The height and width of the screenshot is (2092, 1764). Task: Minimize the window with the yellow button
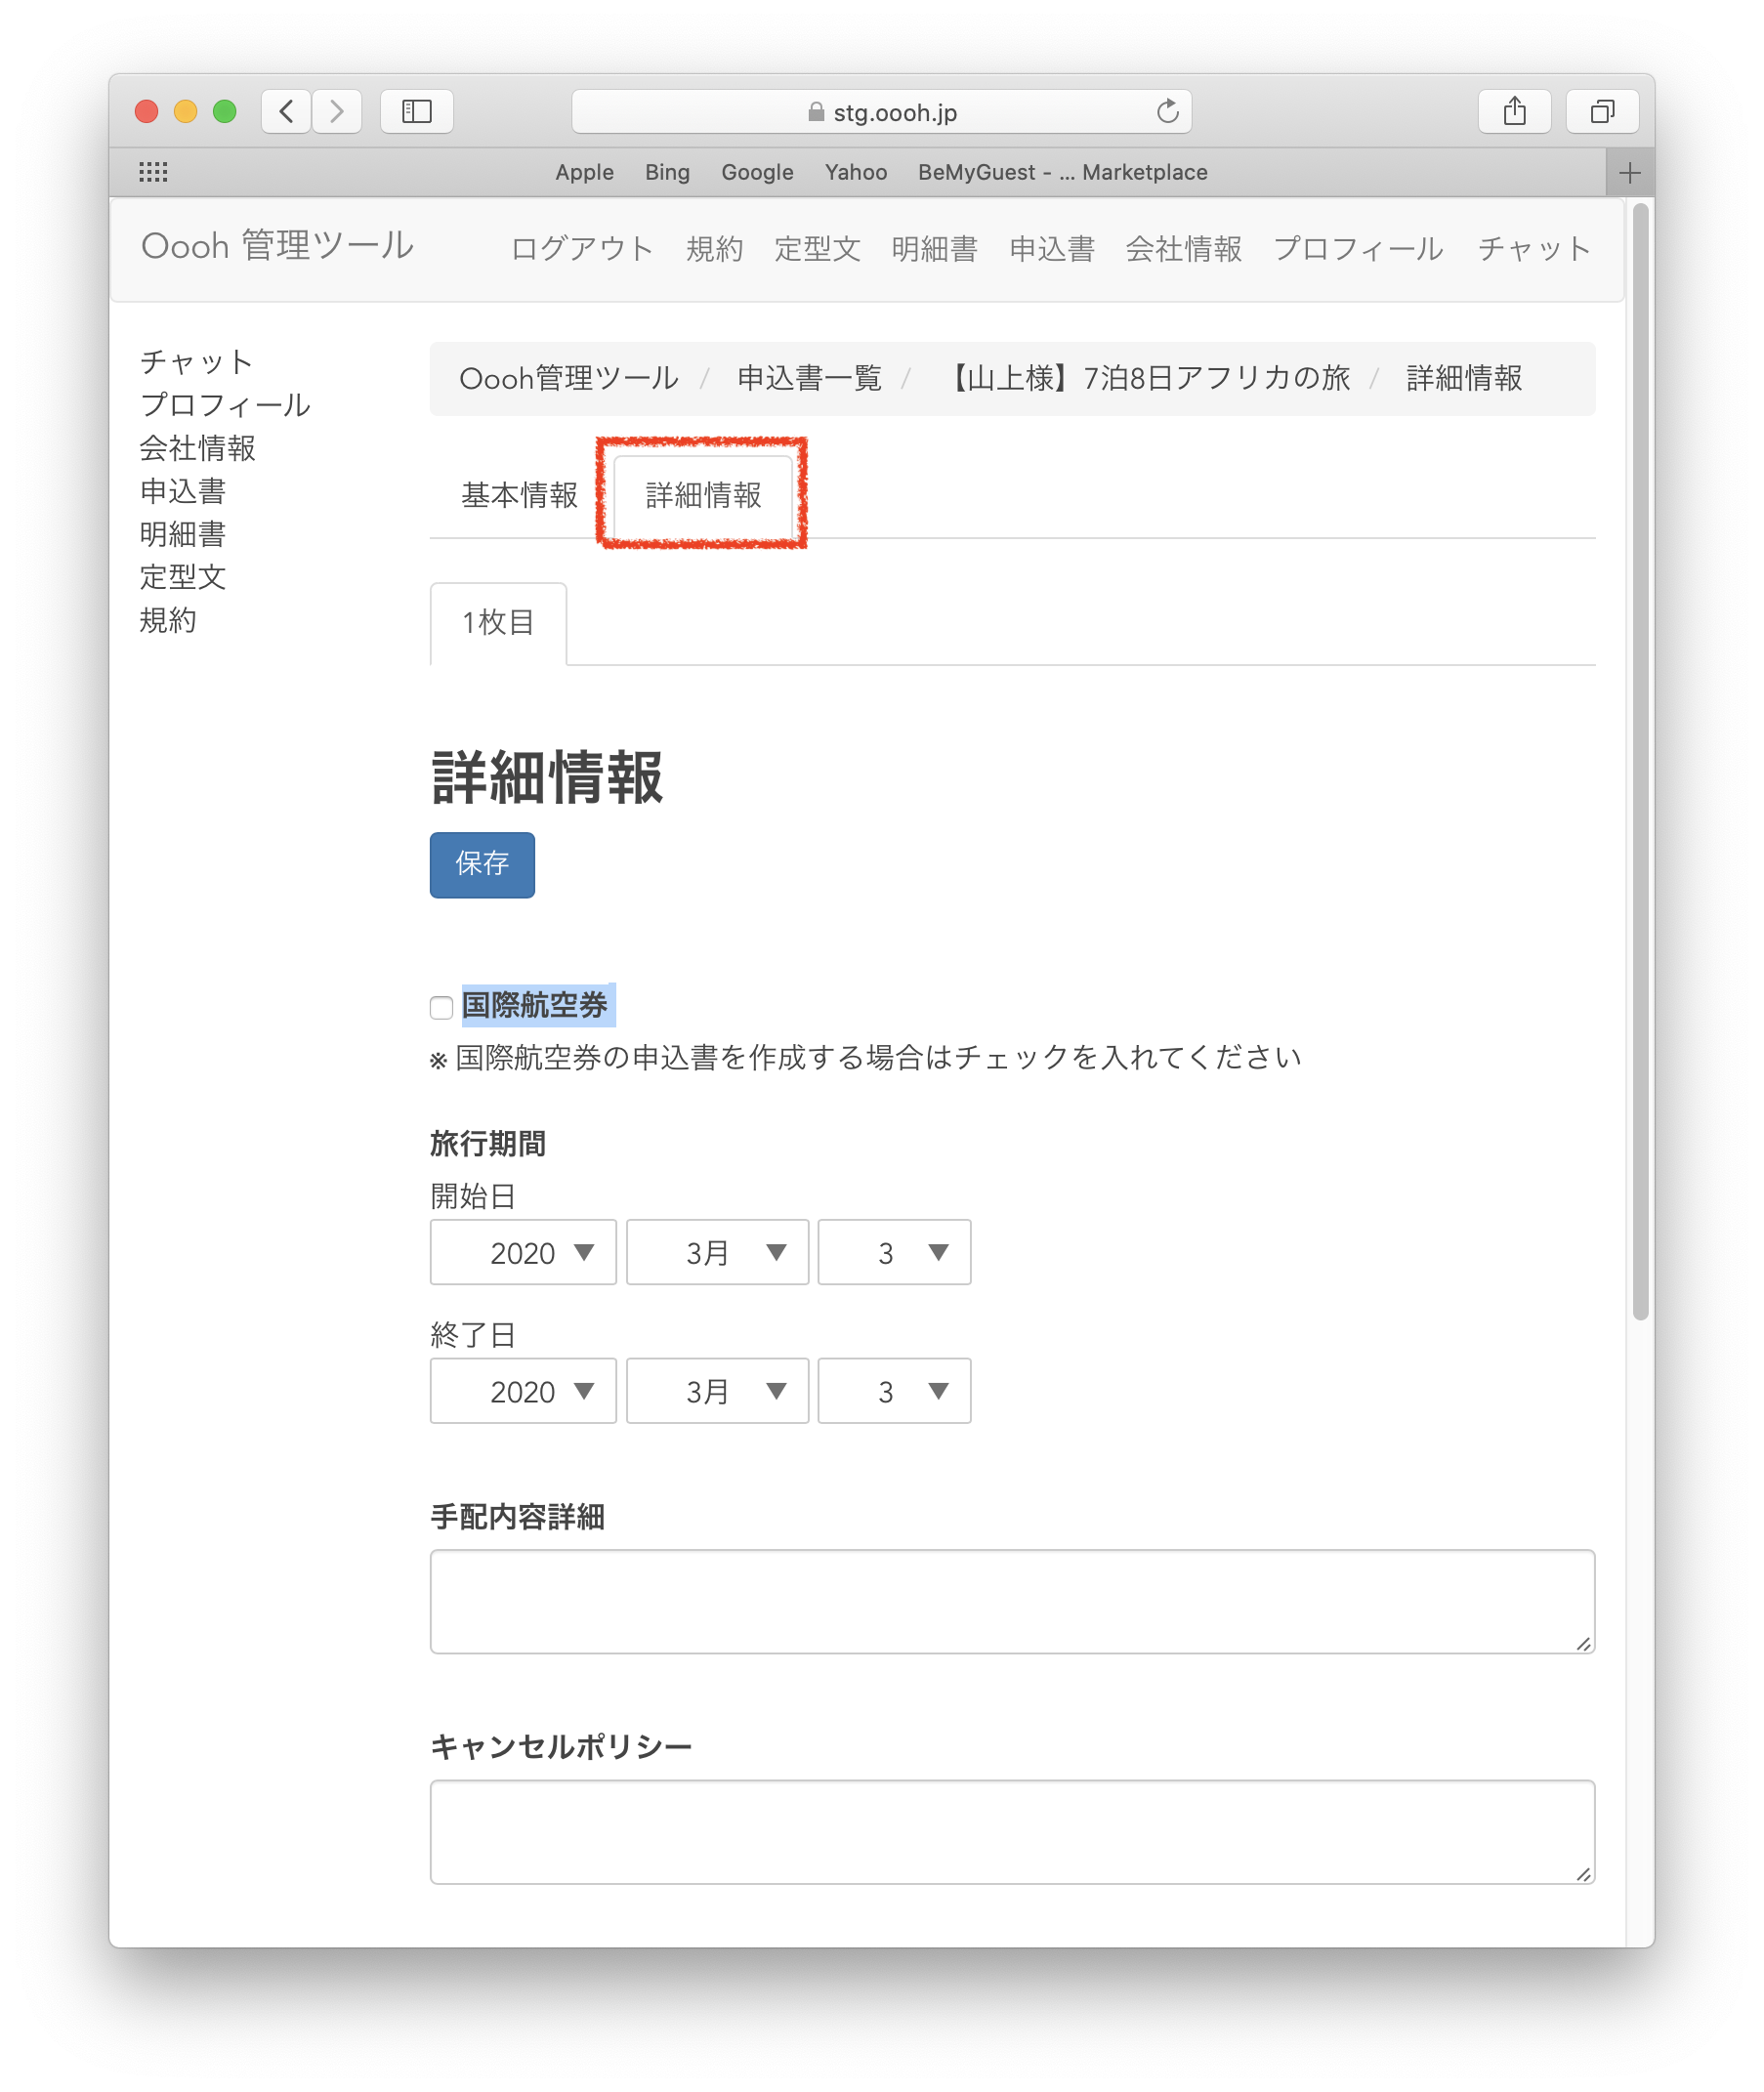(186, 111)
